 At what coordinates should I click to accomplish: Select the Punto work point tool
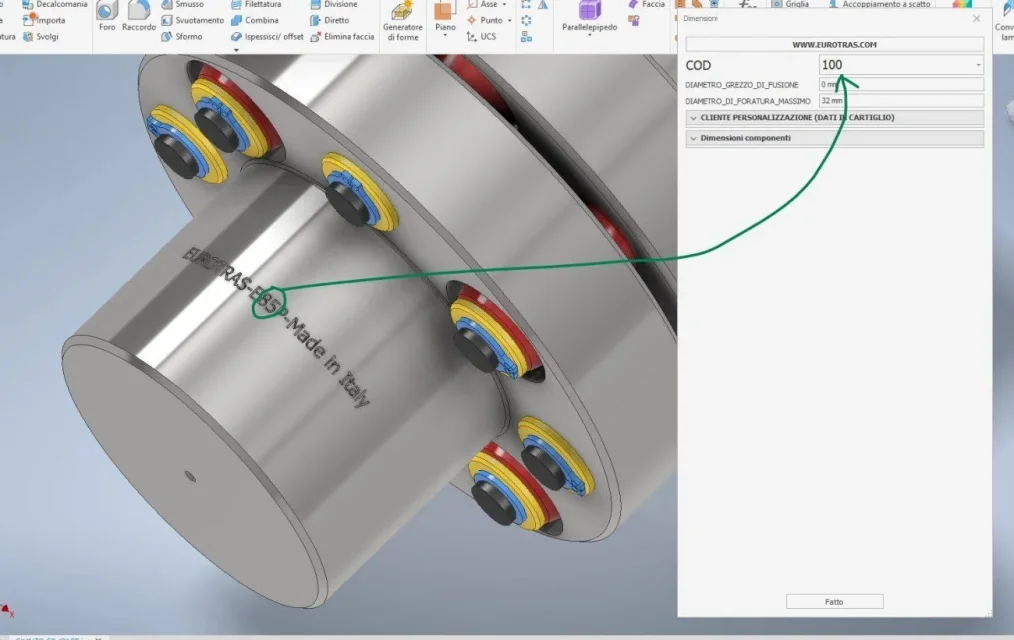click(485, 20)
